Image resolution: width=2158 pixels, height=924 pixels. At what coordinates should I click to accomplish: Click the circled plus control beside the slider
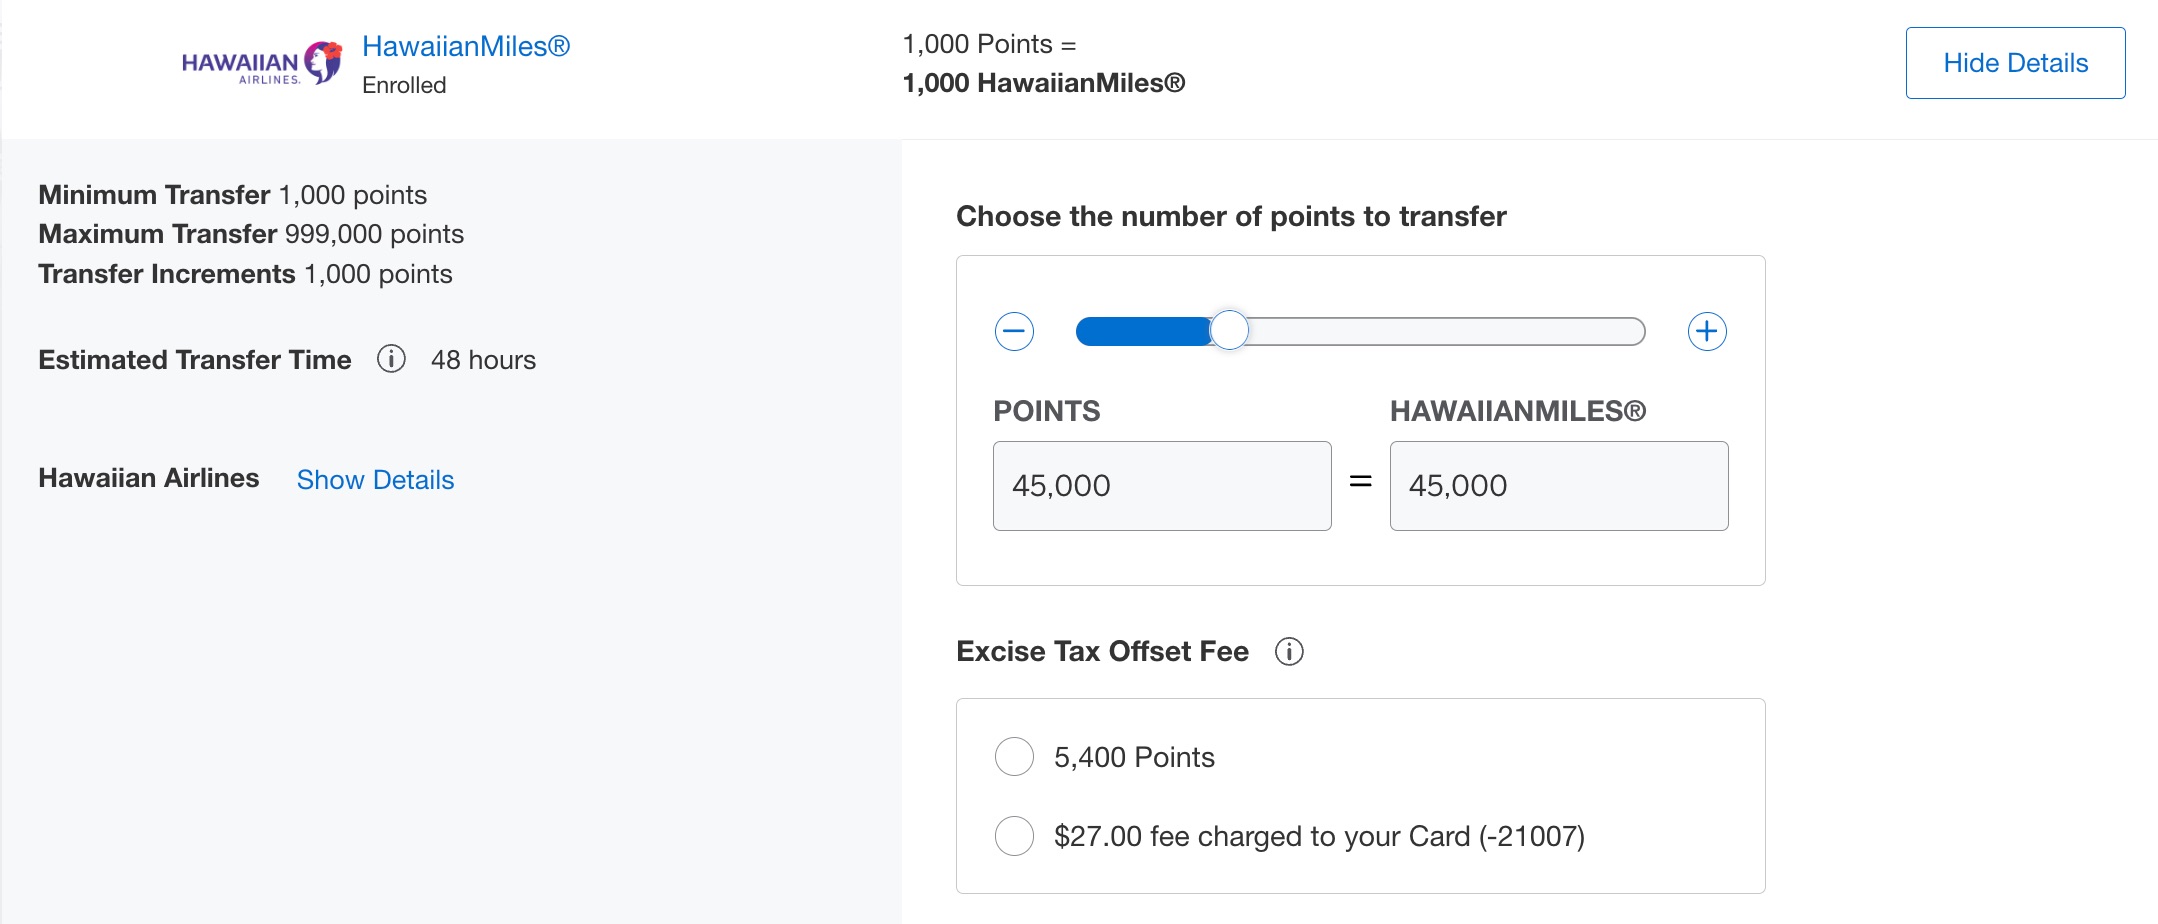1707,330
